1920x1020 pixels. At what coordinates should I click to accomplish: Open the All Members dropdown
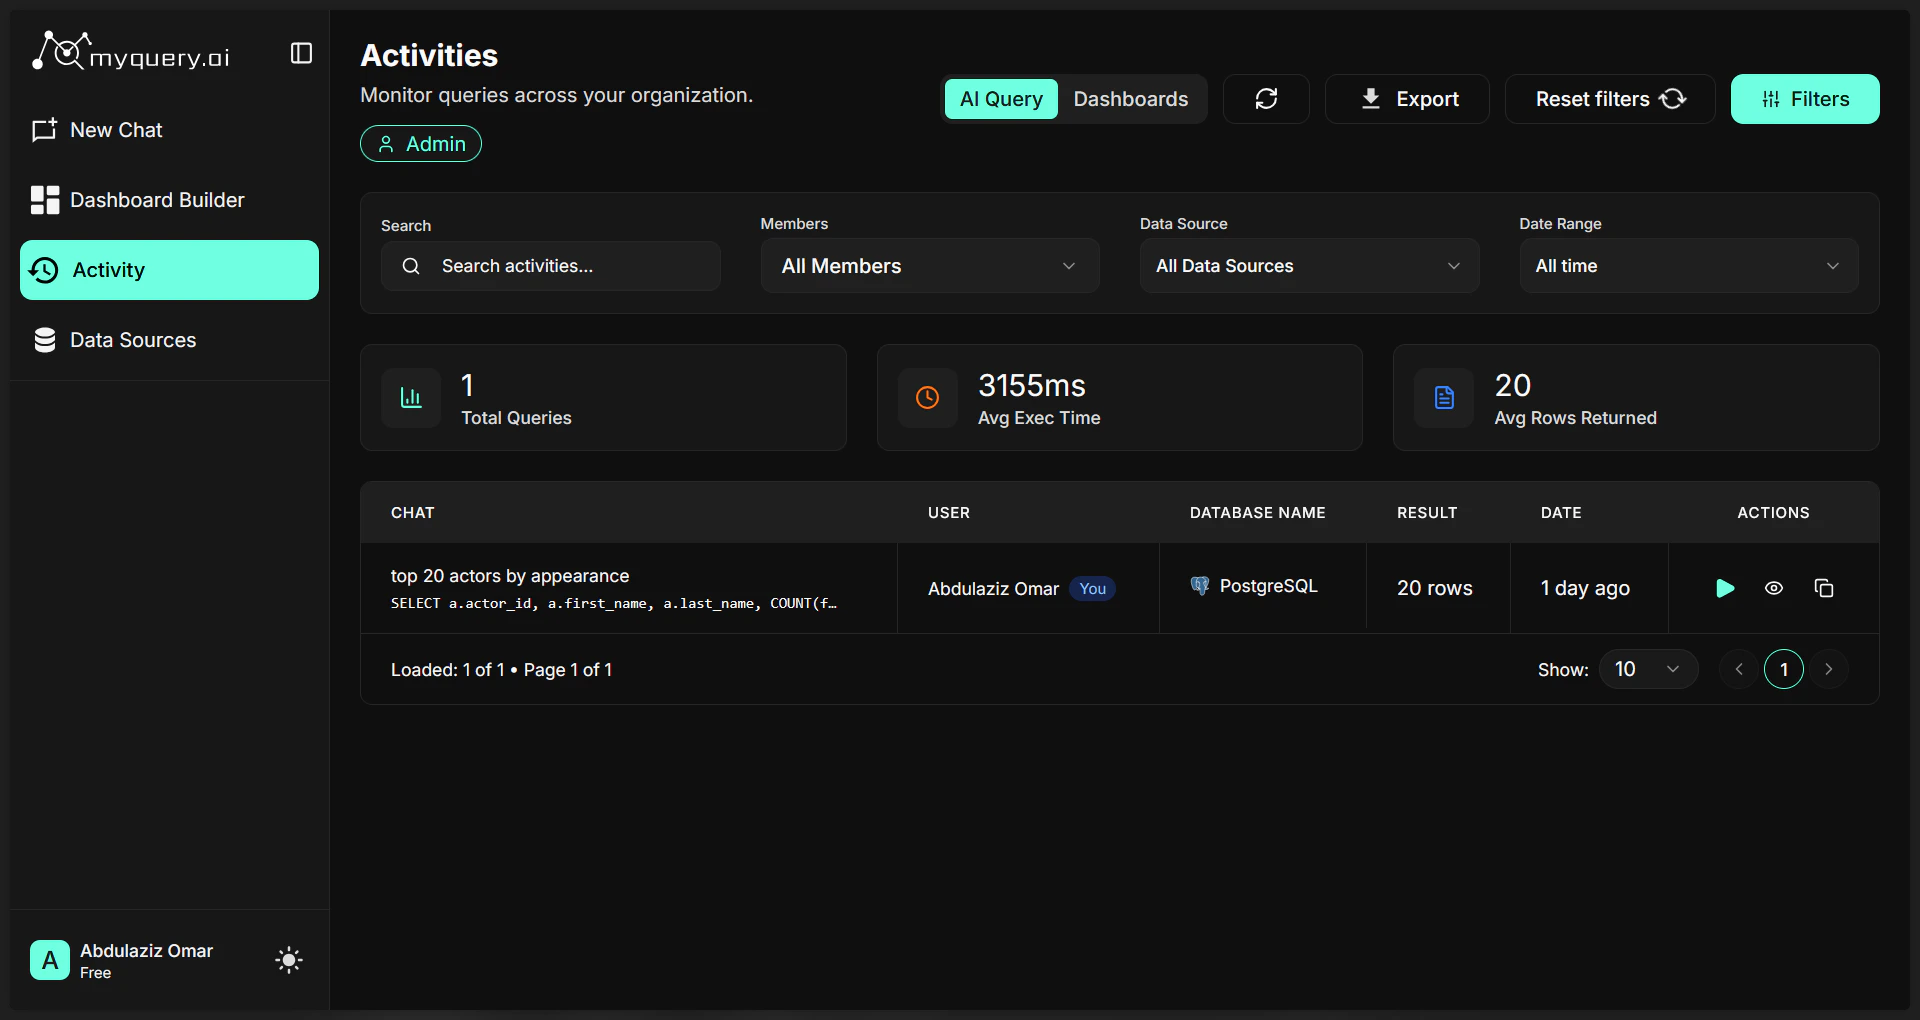930,266
